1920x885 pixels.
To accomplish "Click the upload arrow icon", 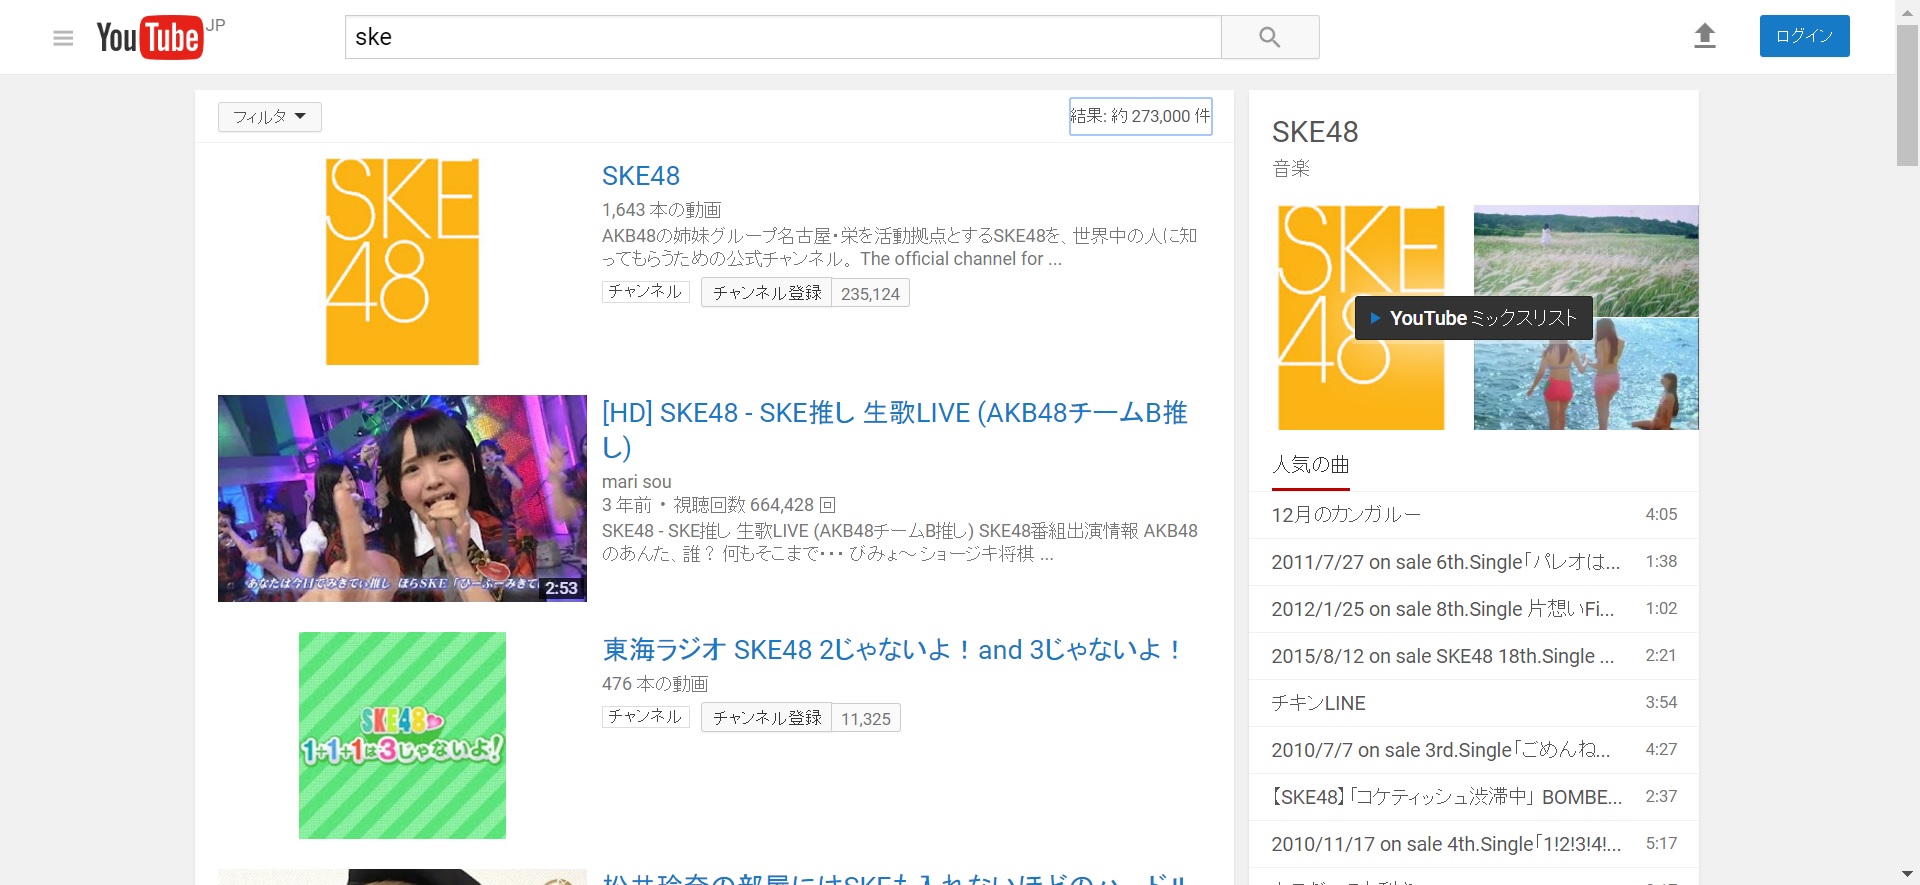I will (x=1705, y=36).
